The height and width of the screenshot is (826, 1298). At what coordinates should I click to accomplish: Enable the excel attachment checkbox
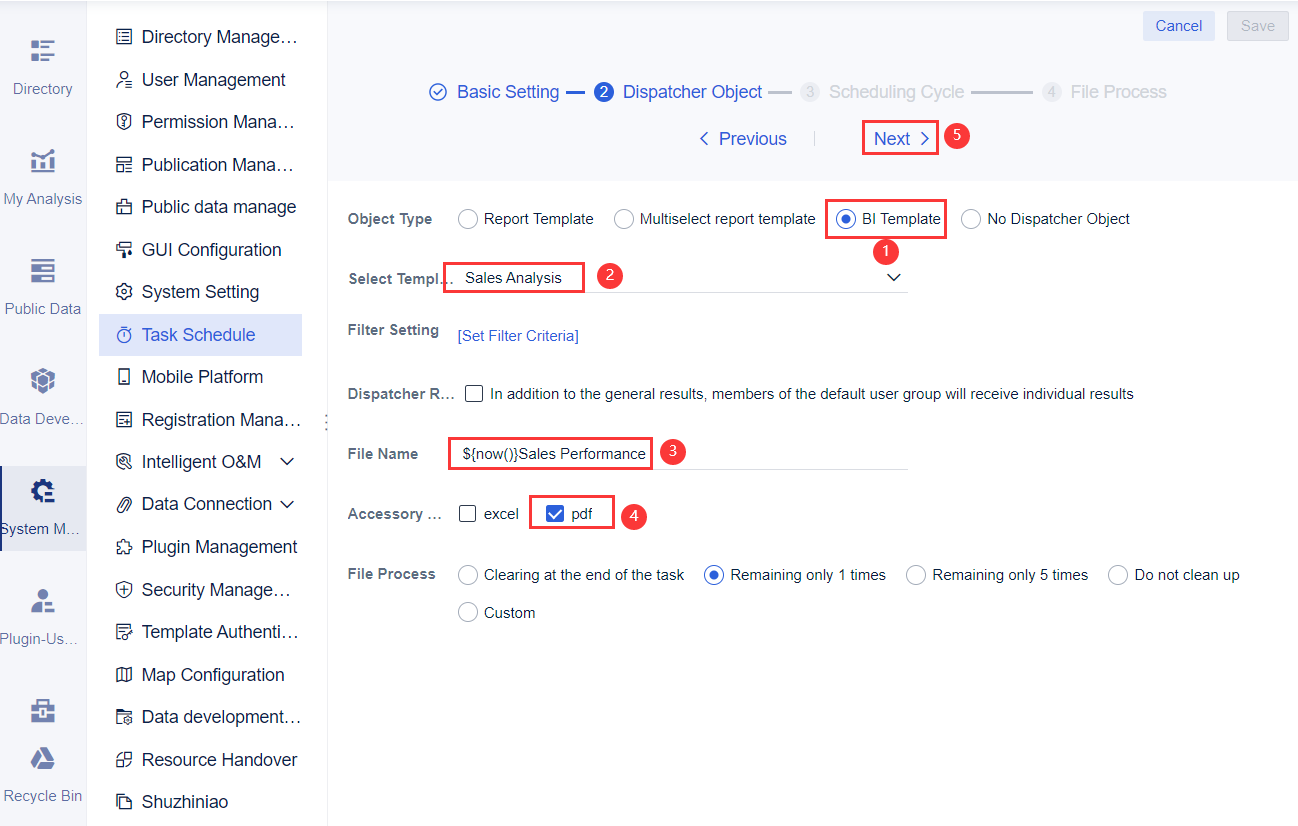coord(466,512)
